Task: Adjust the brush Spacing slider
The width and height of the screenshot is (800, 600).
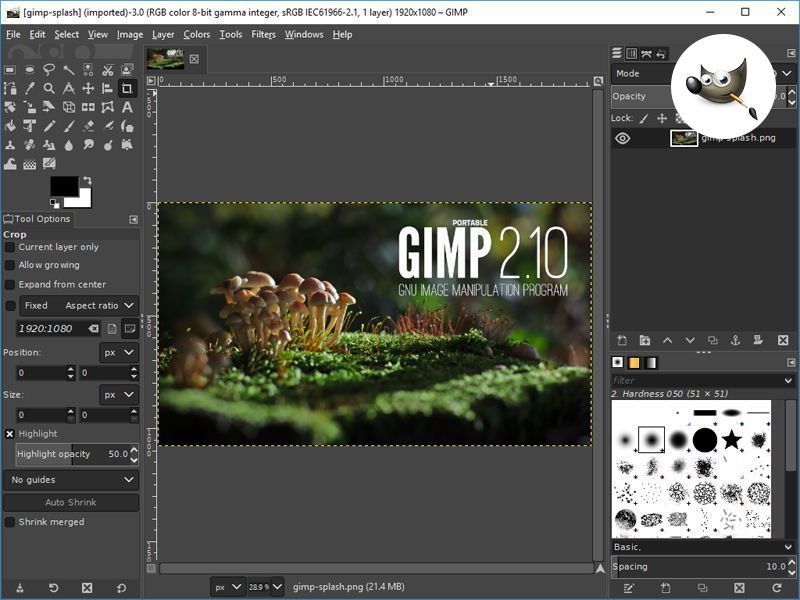Action: click(699, 567)
